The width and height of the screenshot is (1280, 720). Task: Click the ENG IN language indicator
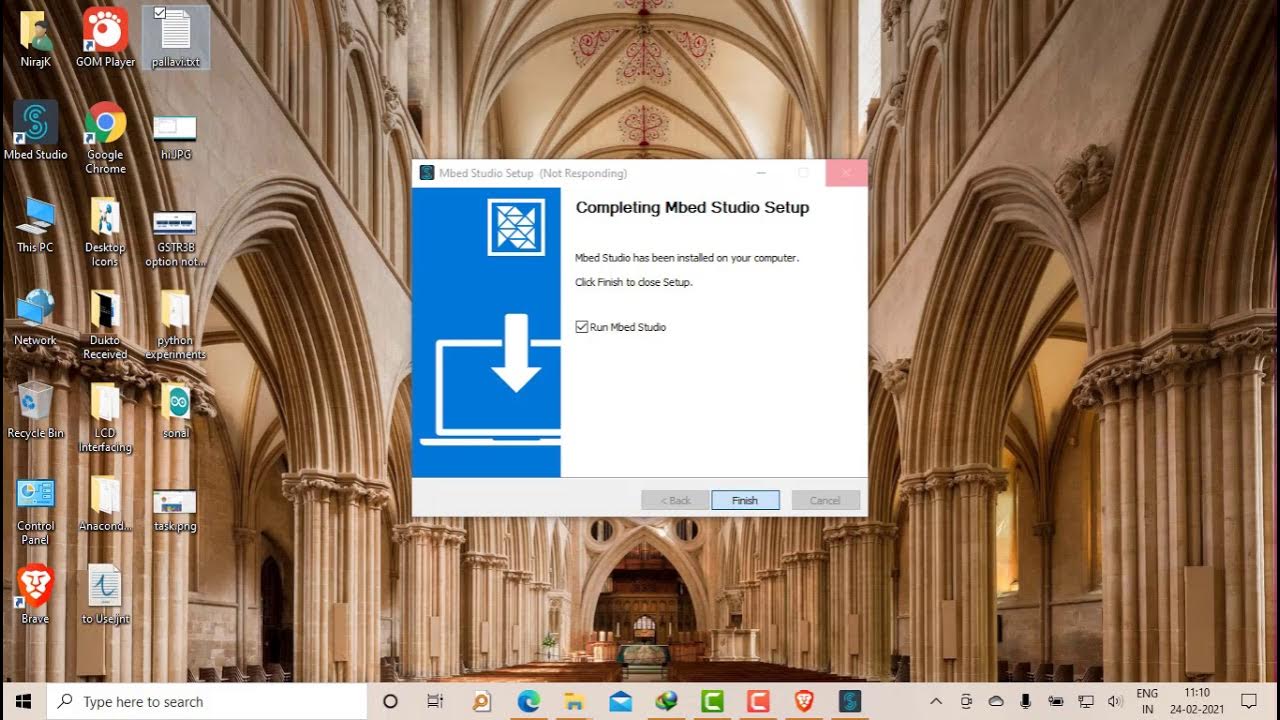pos(1147,701)
